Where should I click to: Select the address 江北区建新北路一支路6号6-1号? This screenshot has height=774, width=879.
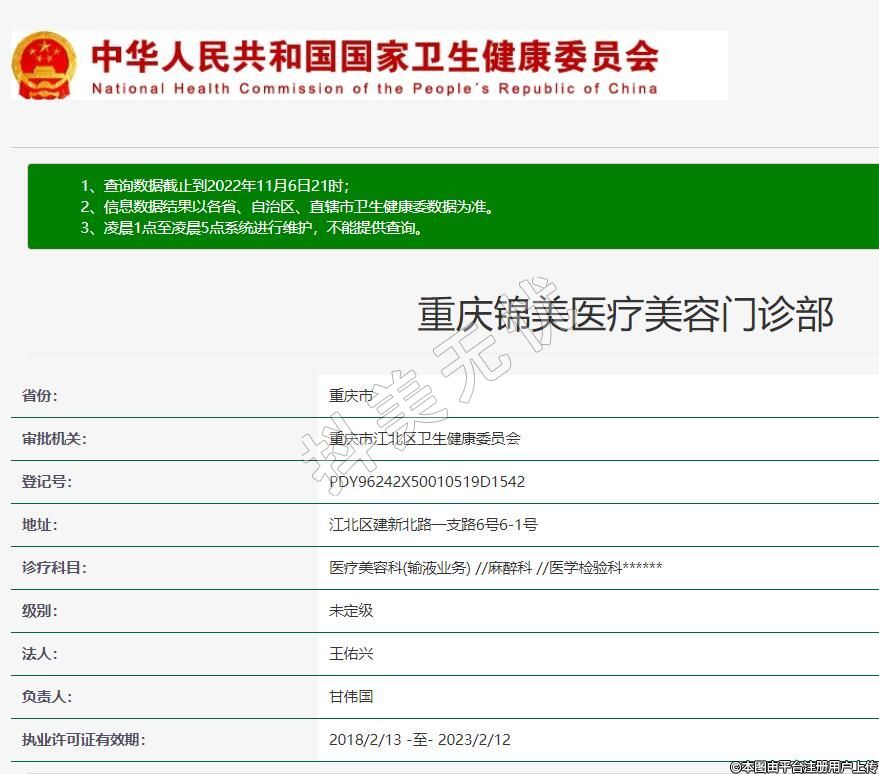click(x=433, y=525)
